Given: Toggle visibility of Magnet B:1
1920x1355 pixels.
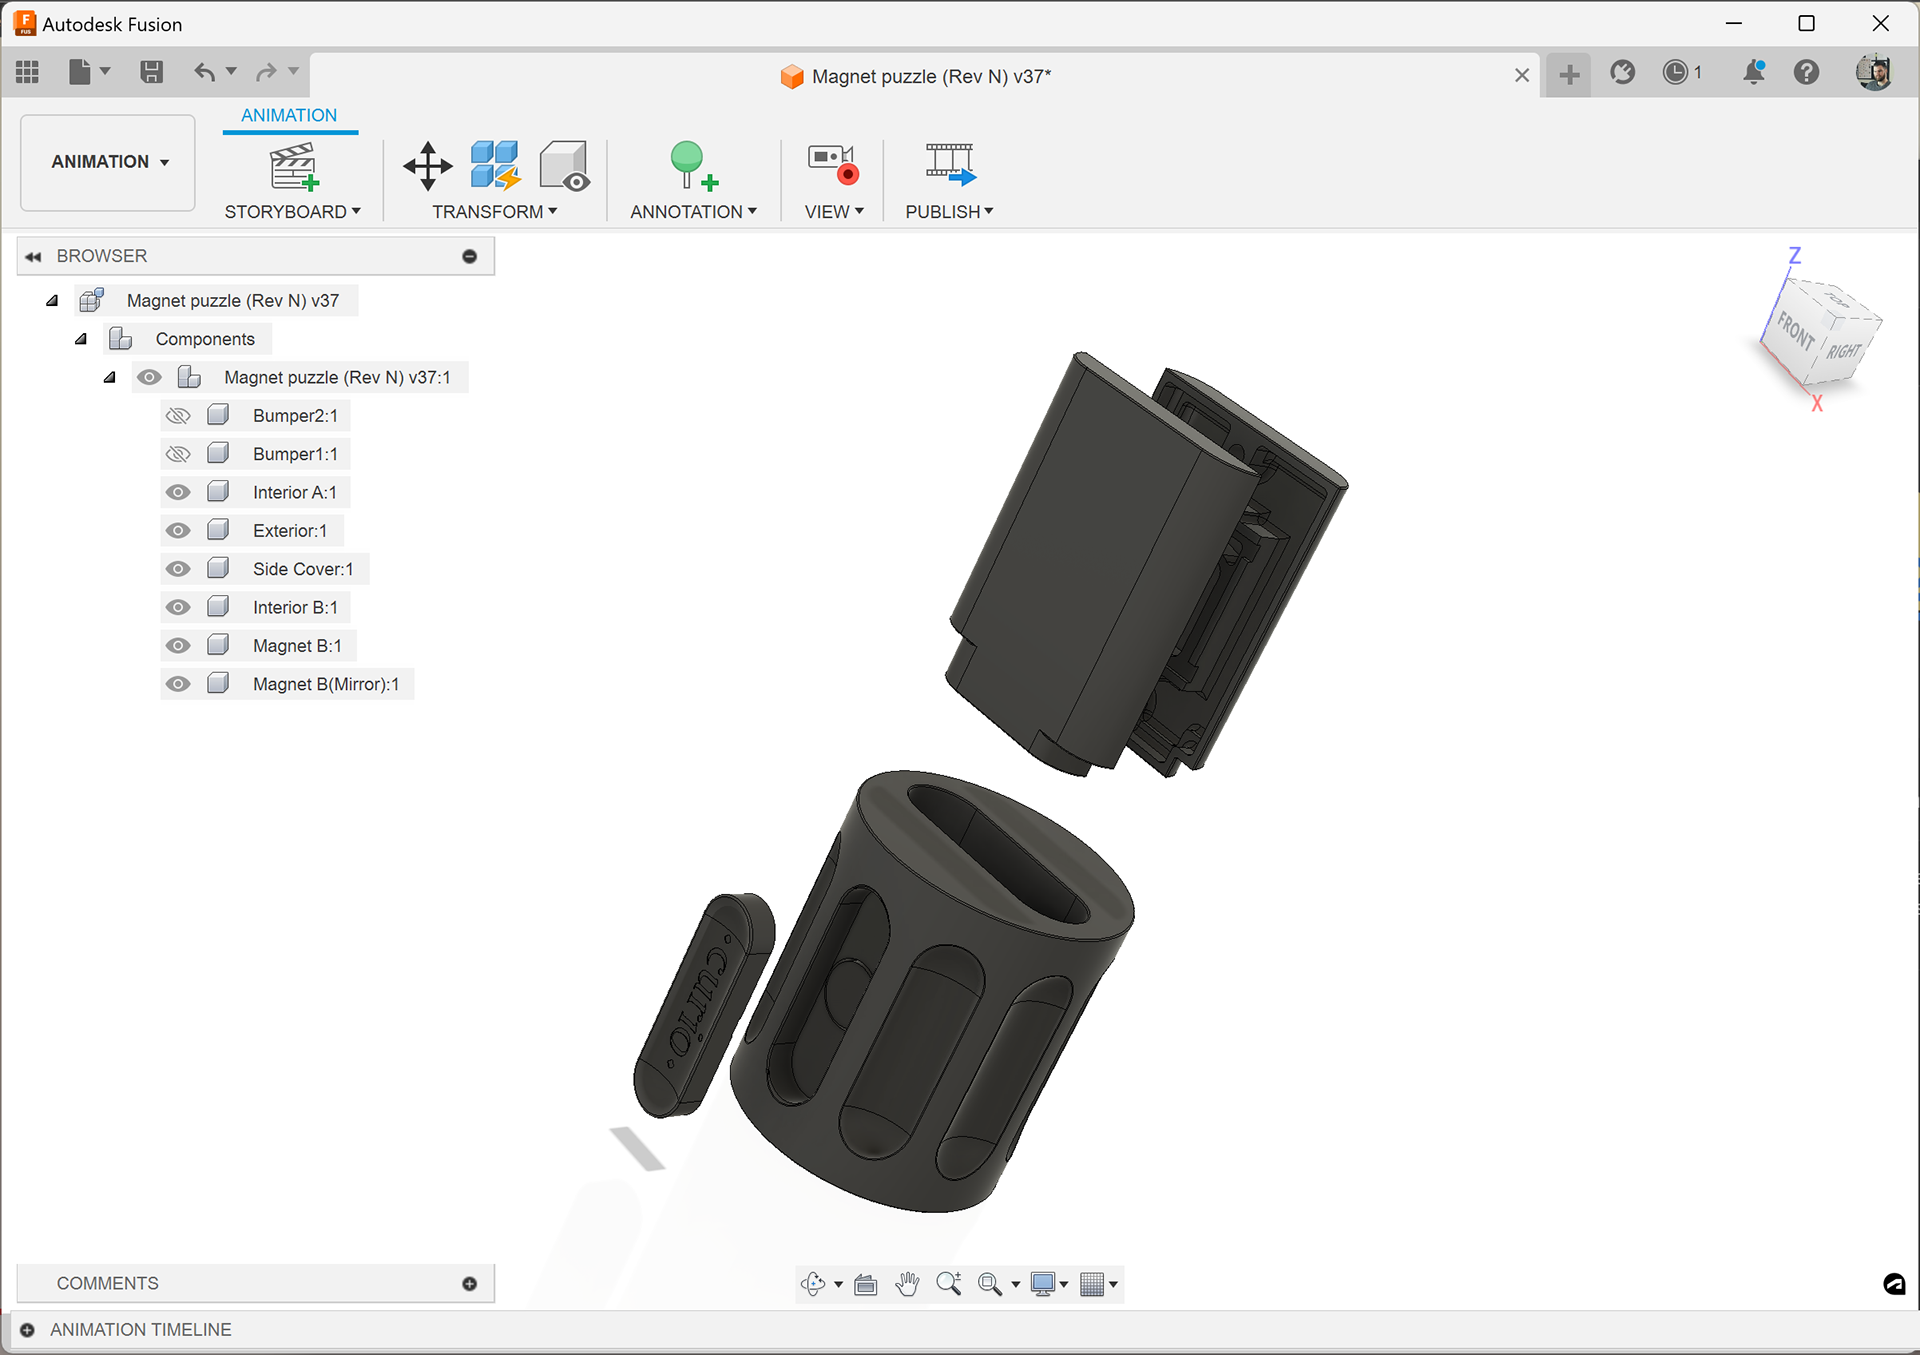Looking at the screenshot, I should pos(178,646).
